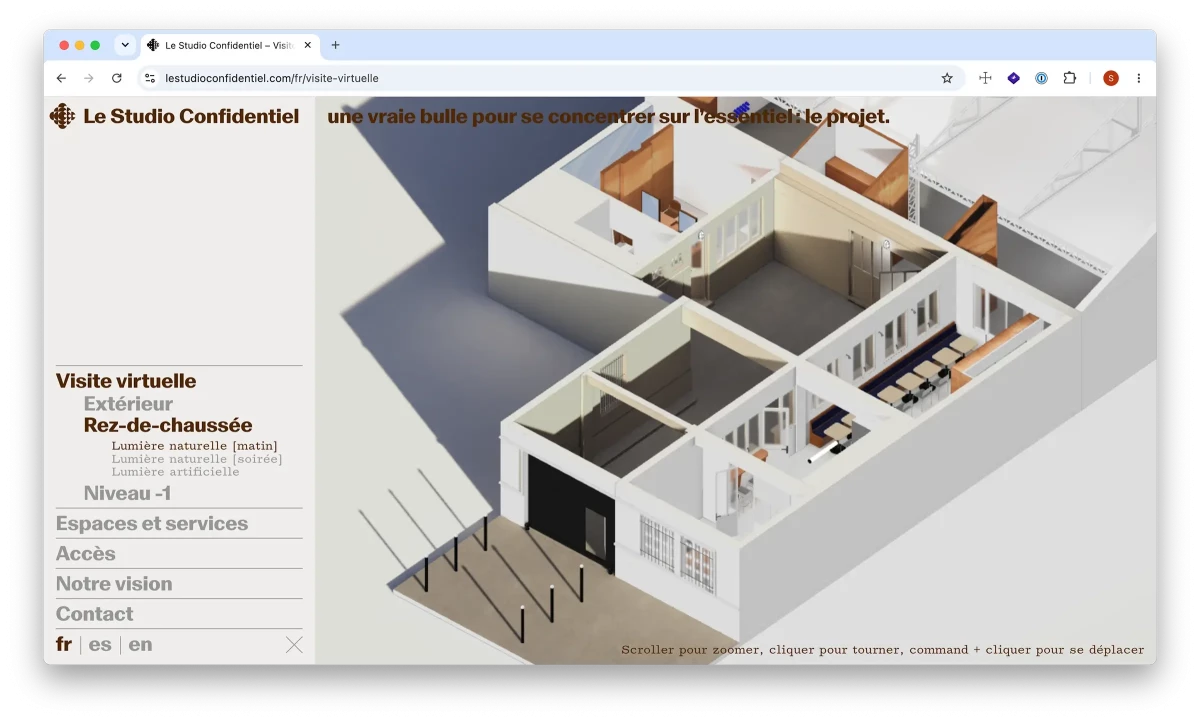Open site information icon in address bar
1200x722 pixels.
pyautogui.click(x=150, y=78)
